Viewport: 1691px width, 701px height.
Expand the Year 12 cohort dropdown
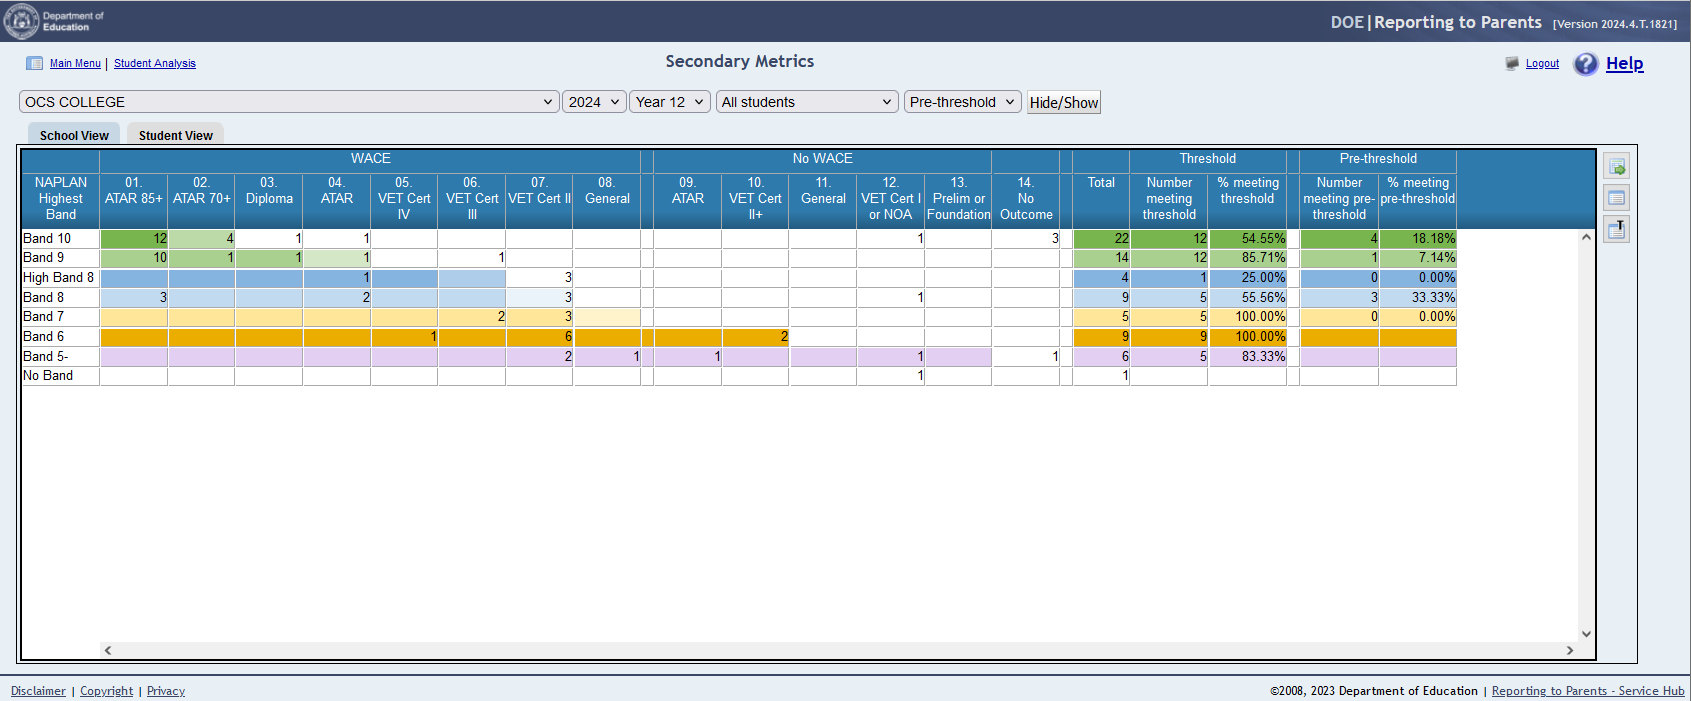click(x=669, y=102)
